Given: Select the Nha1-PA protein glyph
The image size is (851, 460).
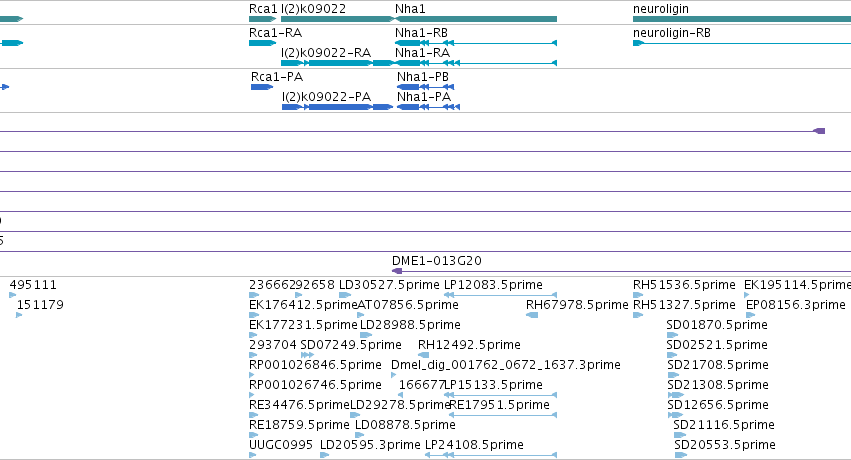Looking at the screenshot, I should [x=429, y=107].
